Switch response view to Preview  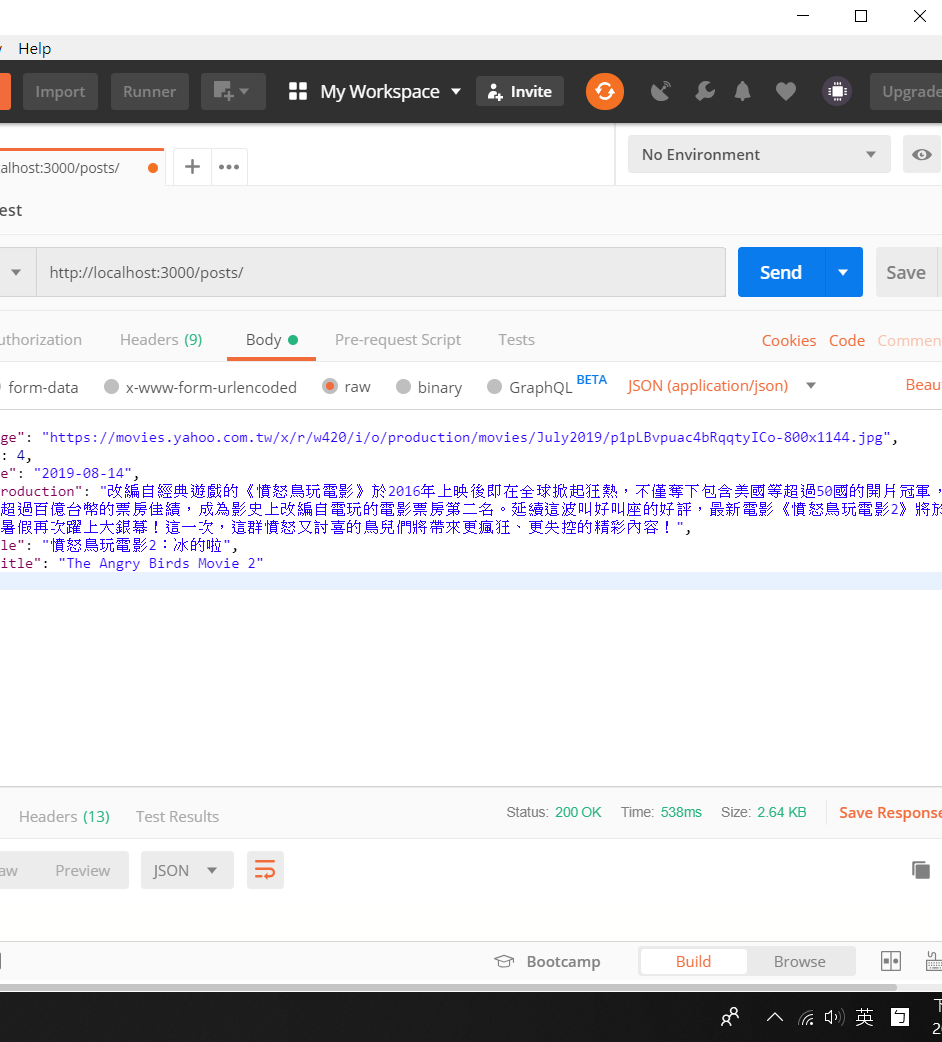(x=82, y=871)
